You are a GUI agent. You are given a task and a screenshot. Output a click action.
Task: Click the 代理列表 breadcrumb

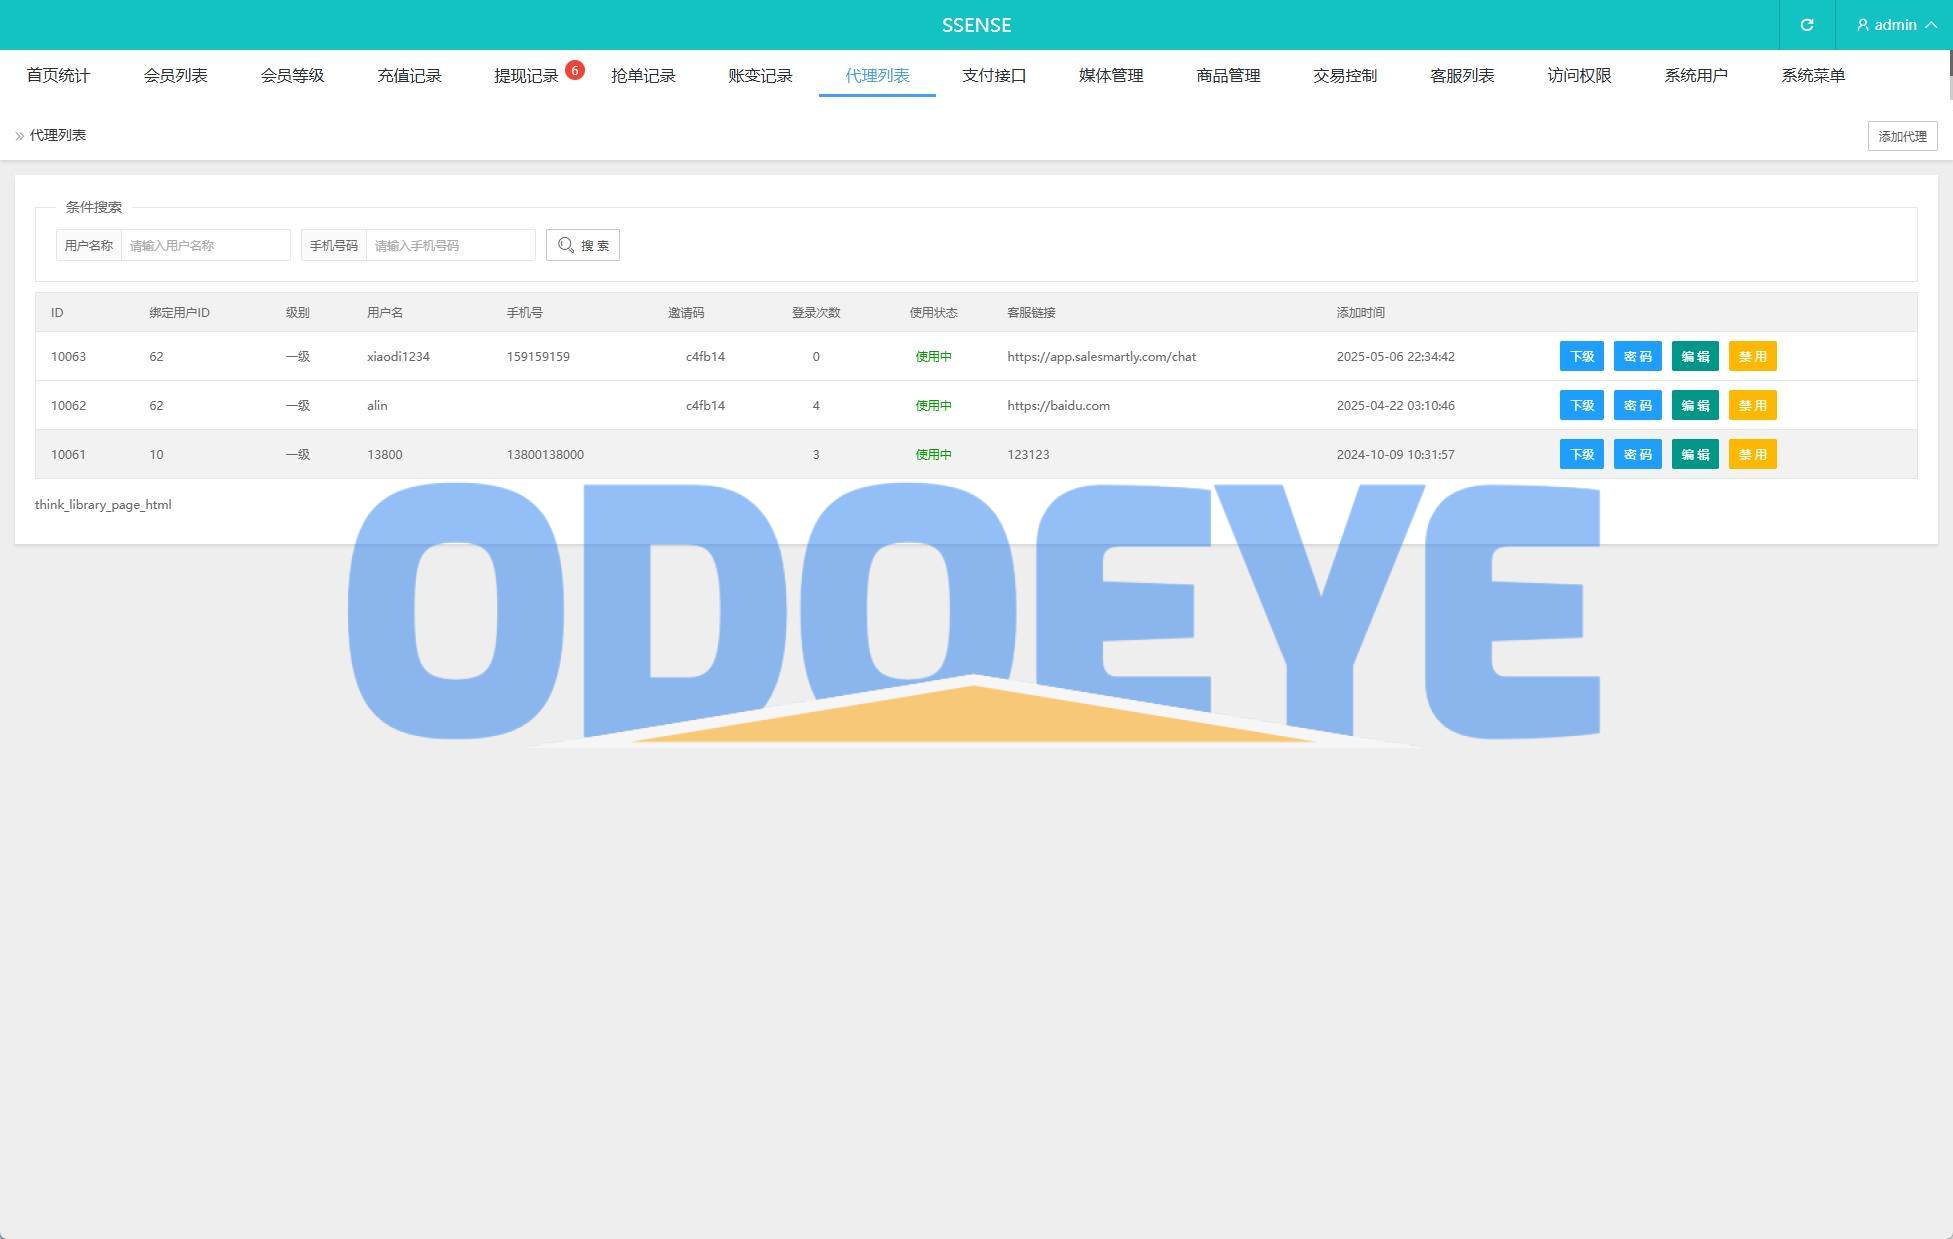click(x=58, y=135)
